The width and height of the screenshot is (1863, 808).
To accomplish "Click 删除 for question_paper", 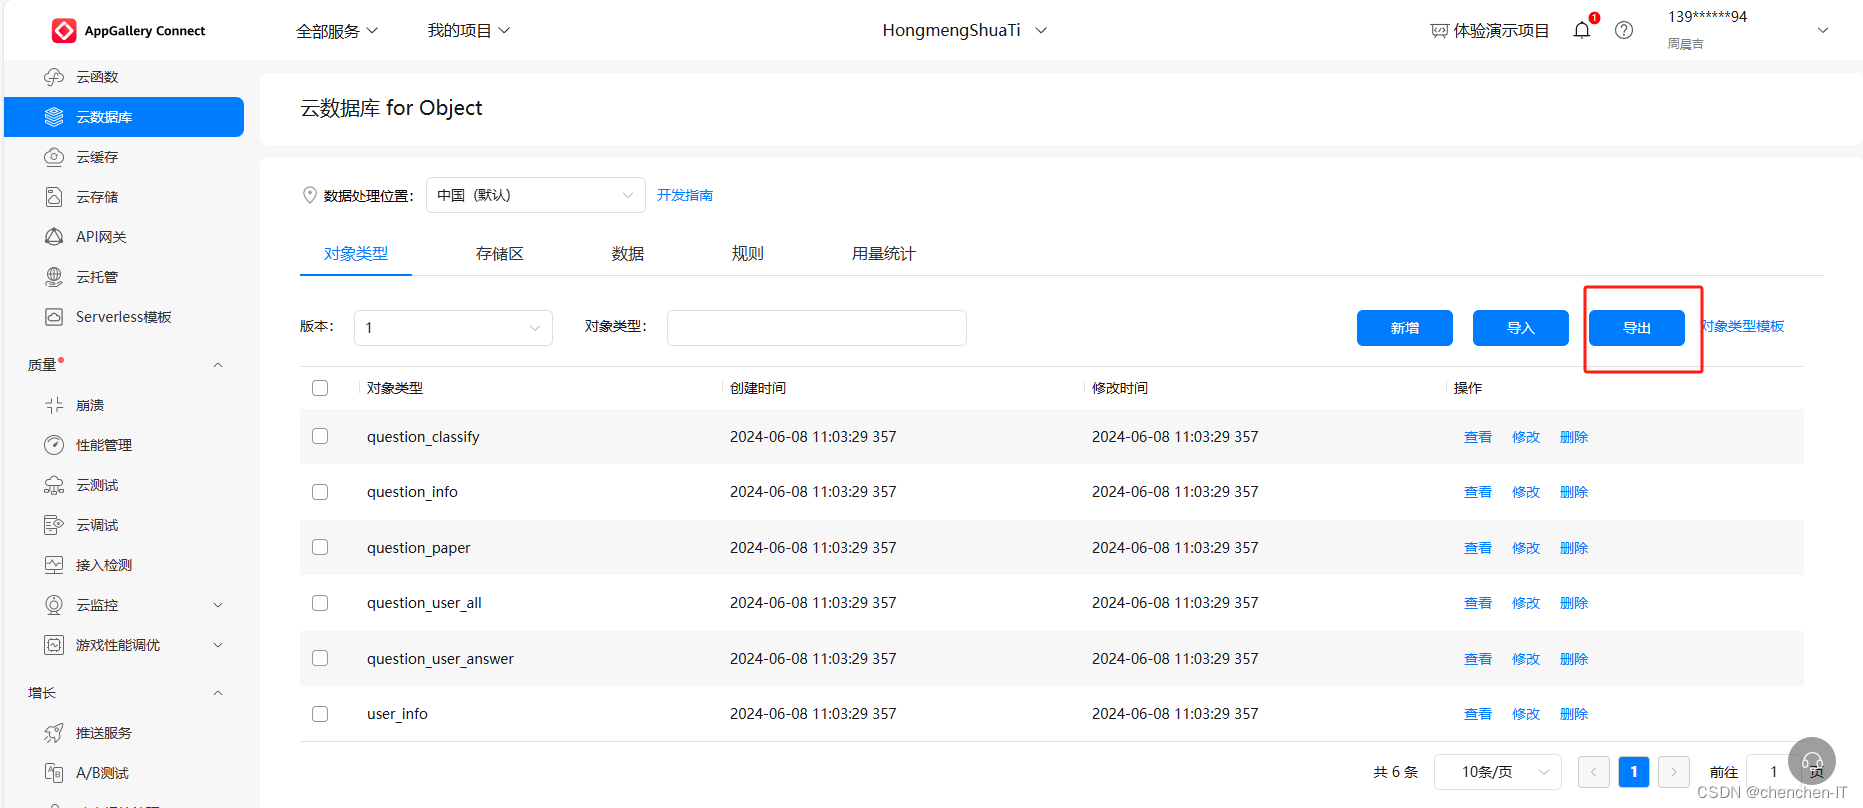I will point(1574,548).
